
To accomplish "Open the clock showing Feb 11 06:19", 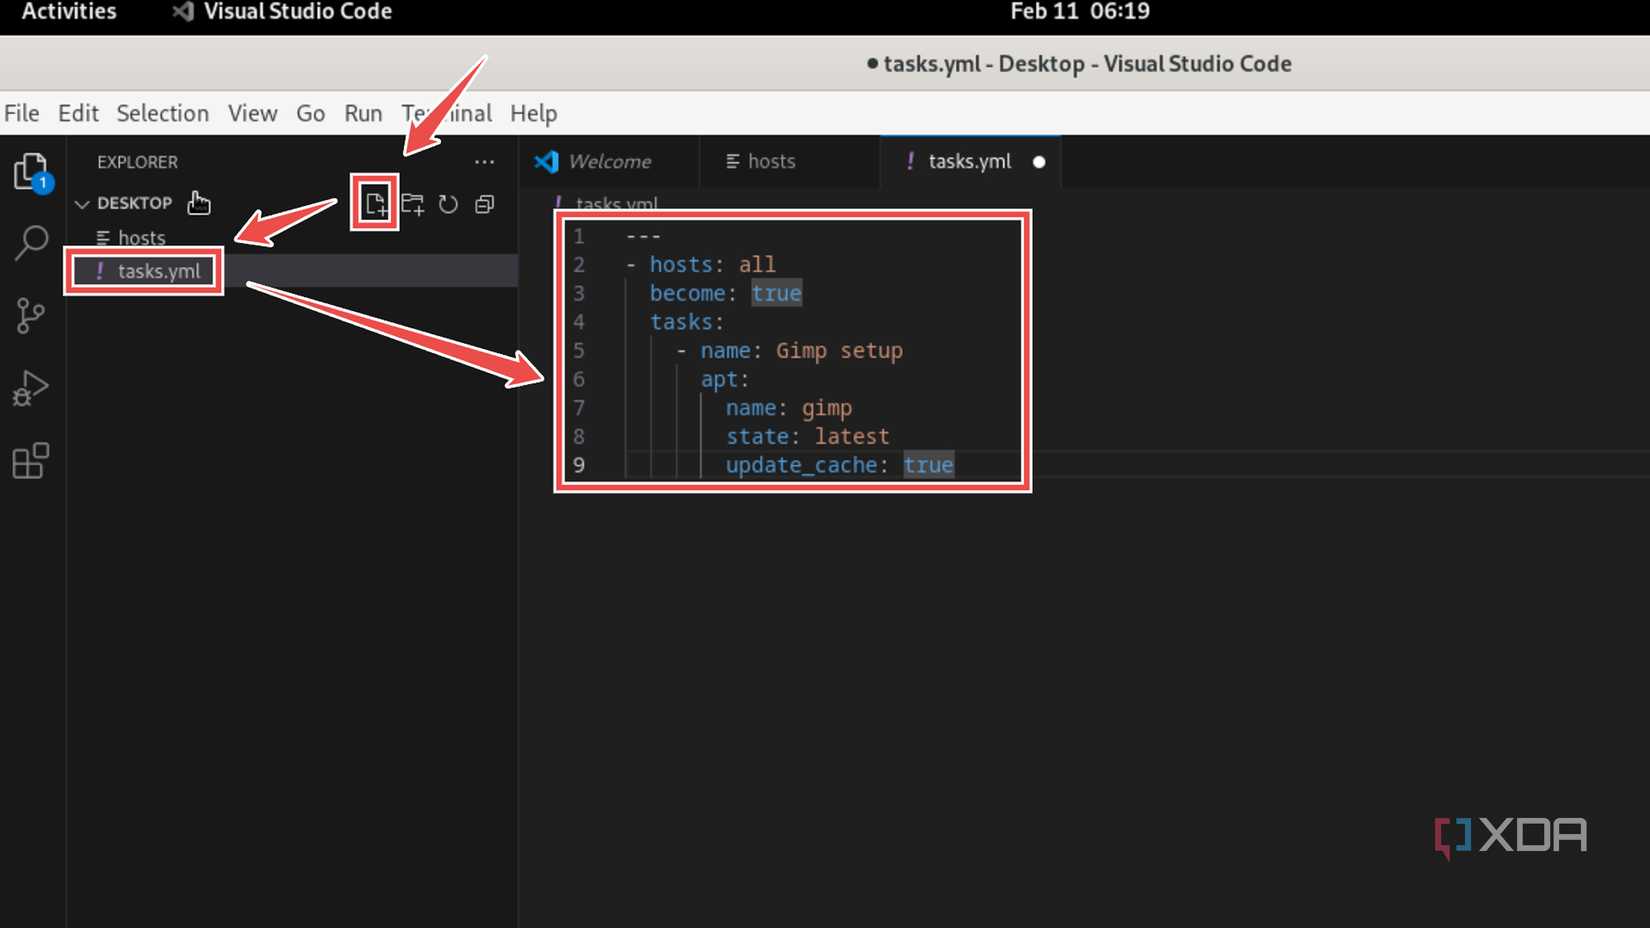I will pos(1080,12).
